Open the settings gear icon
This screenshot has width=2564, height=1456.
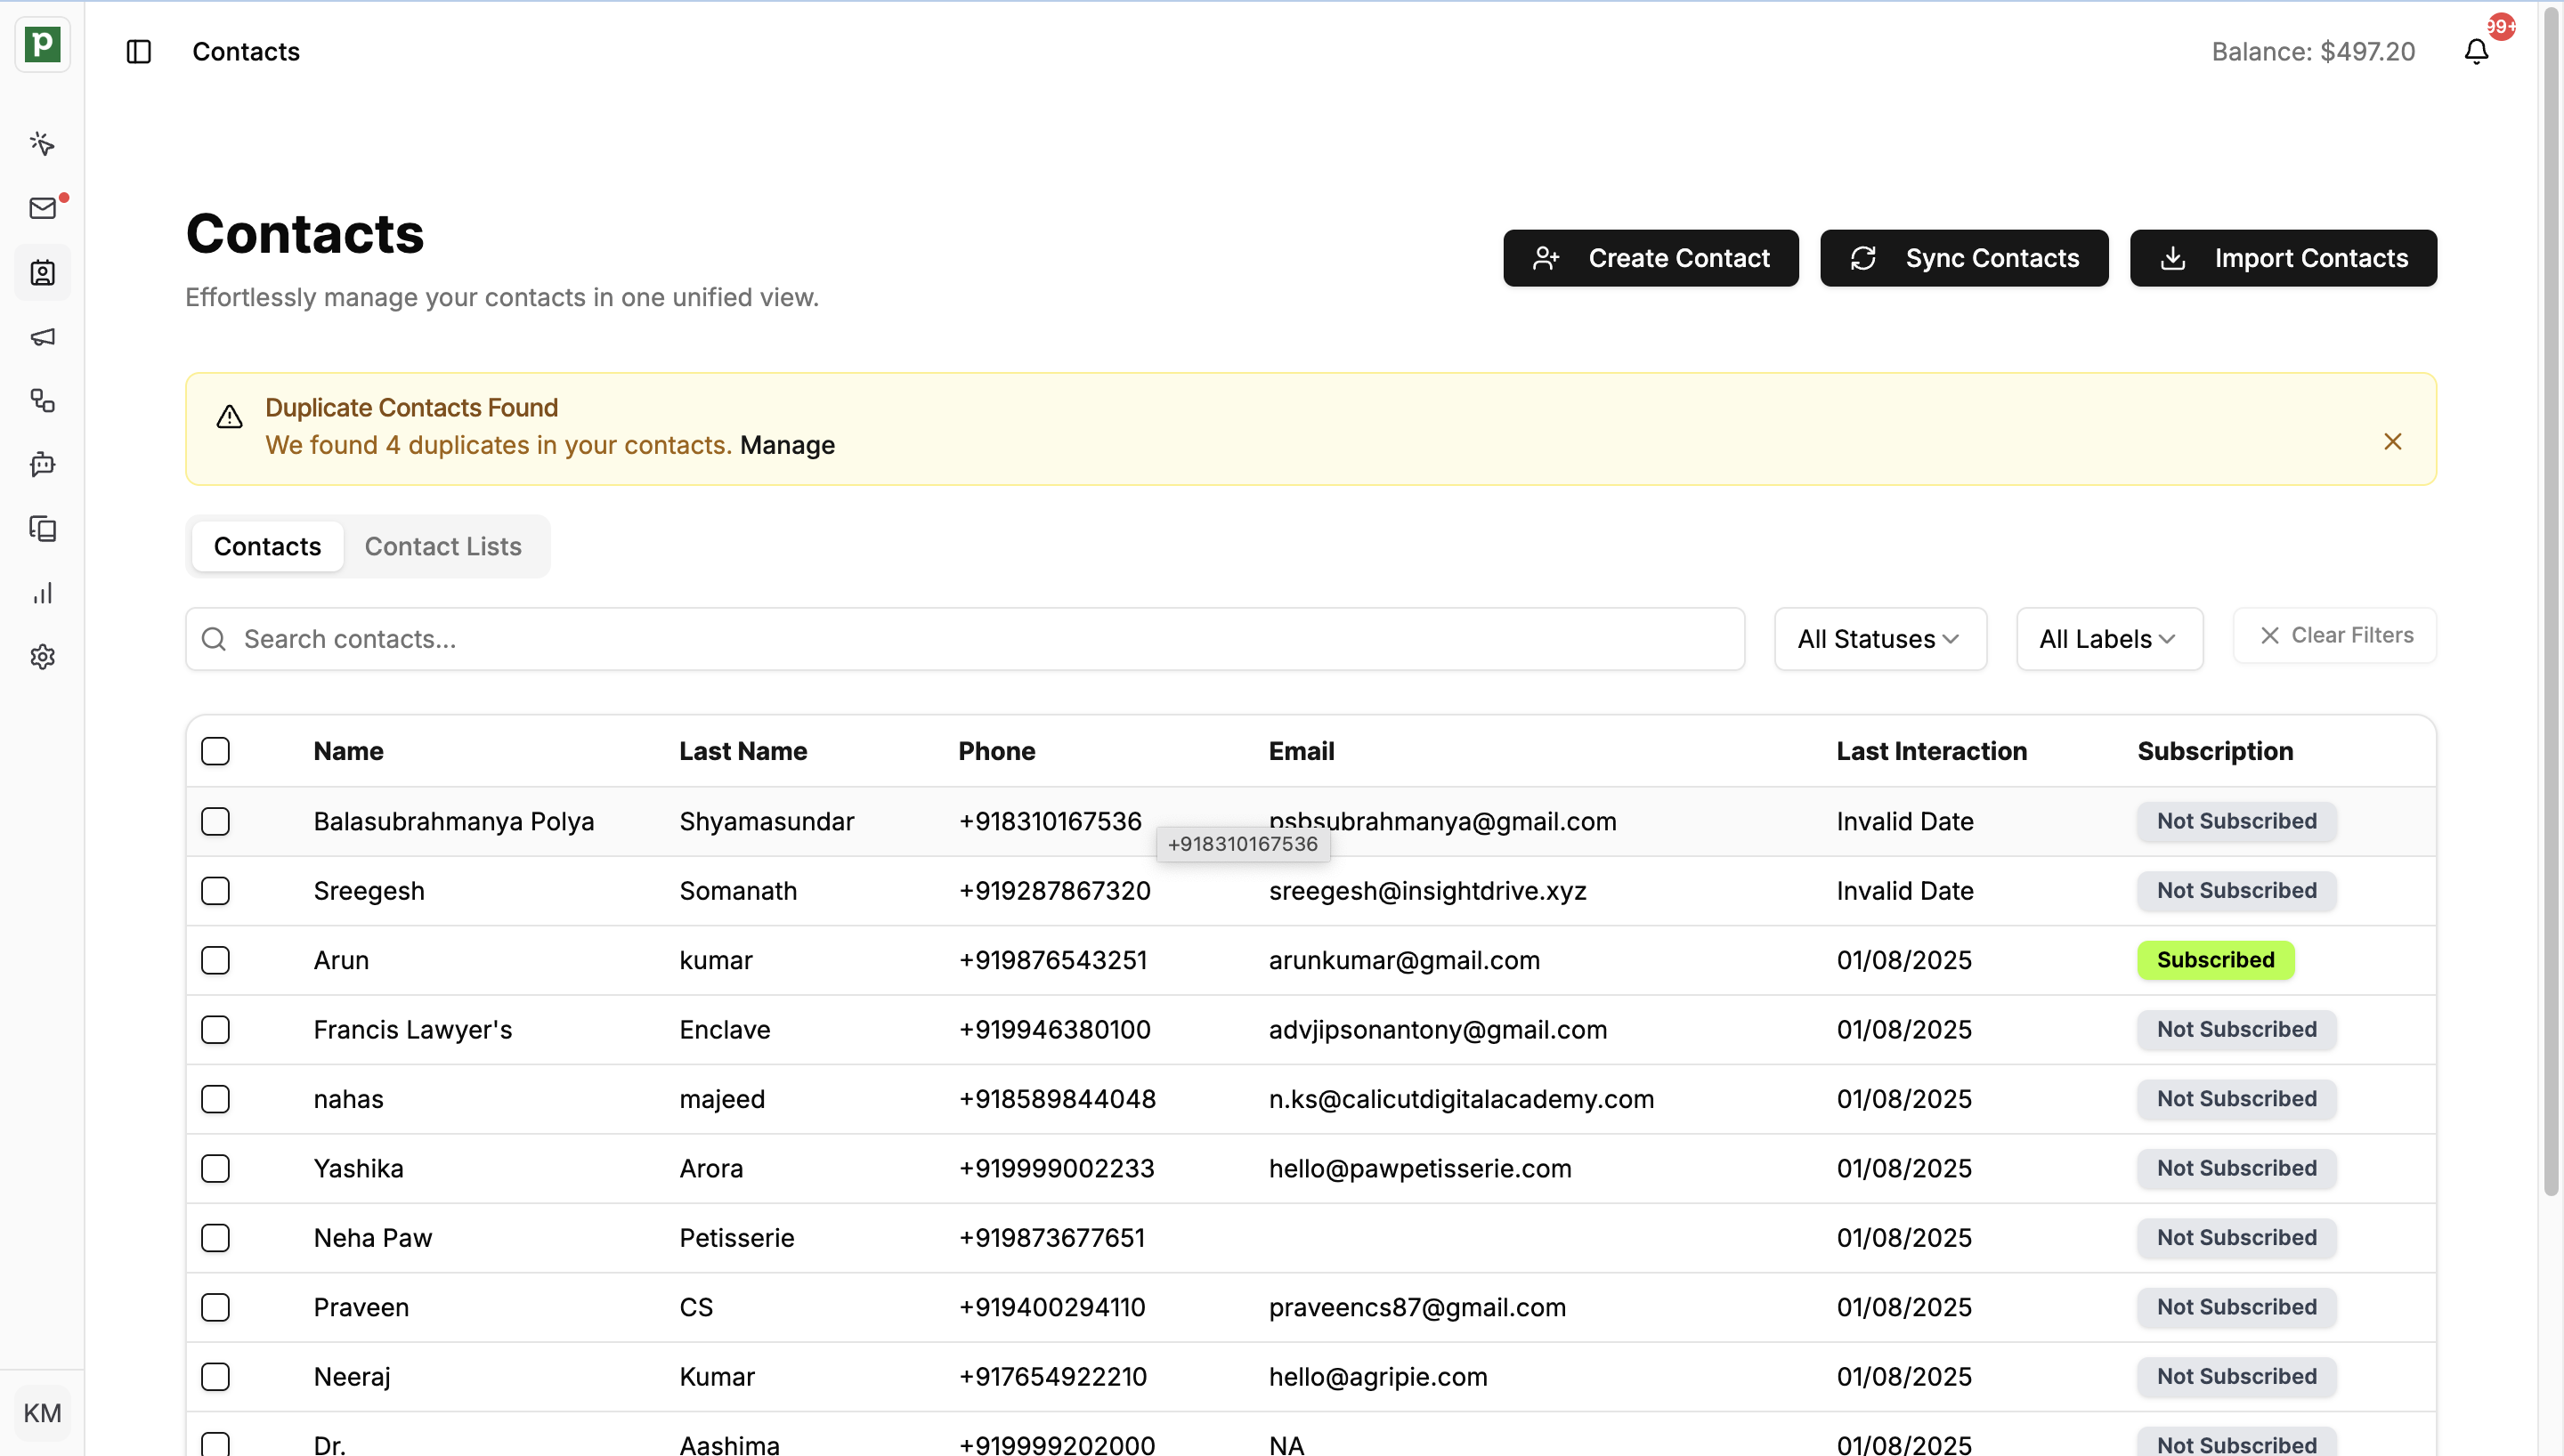point(43,657)
